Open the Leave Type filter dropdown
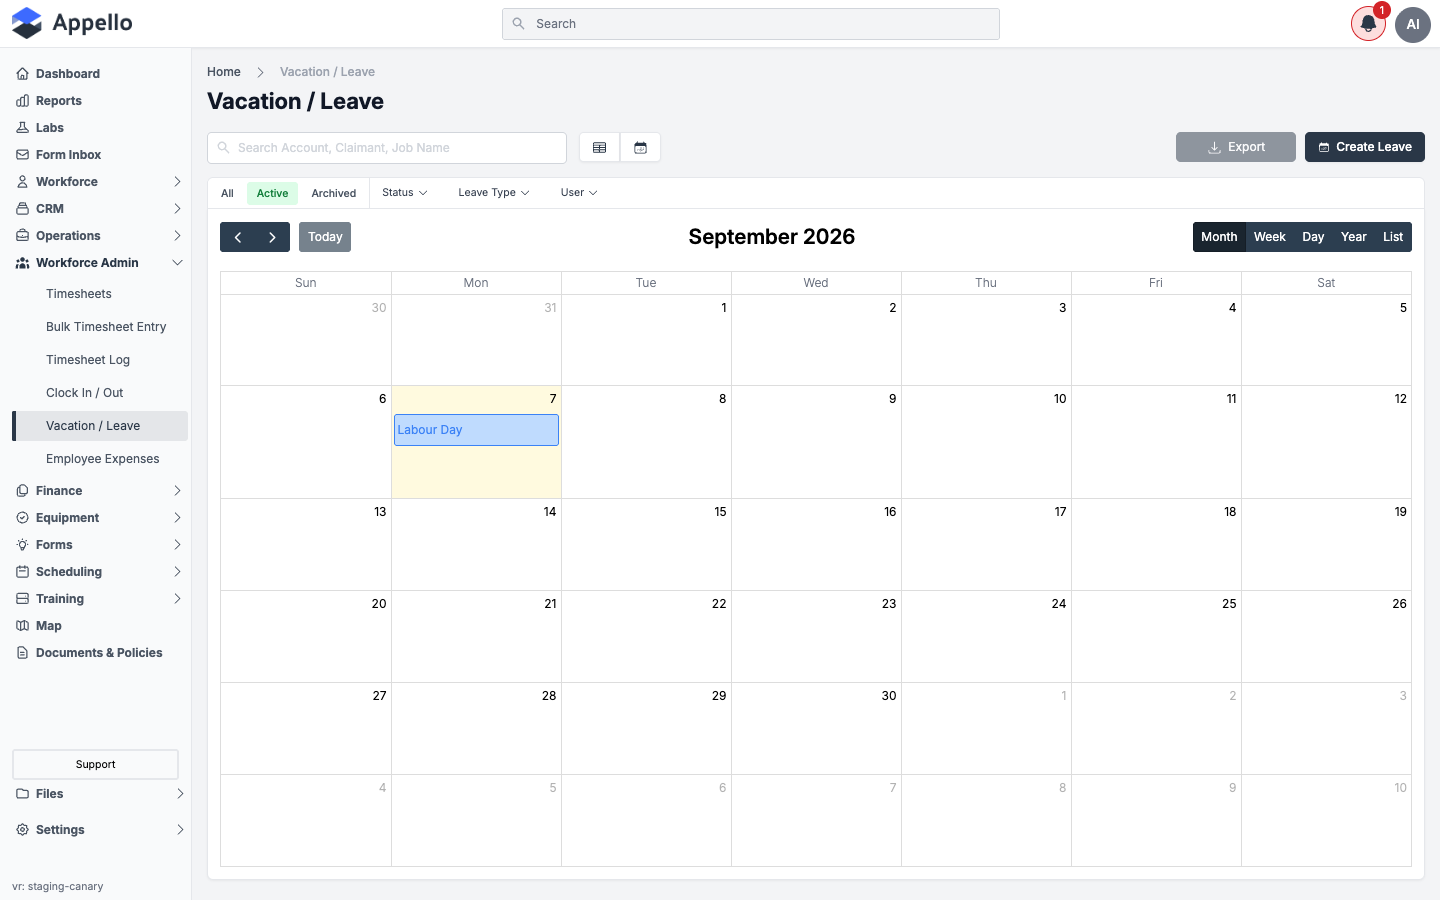This screenshot has height=918, width=1440. tap(494, 193)
